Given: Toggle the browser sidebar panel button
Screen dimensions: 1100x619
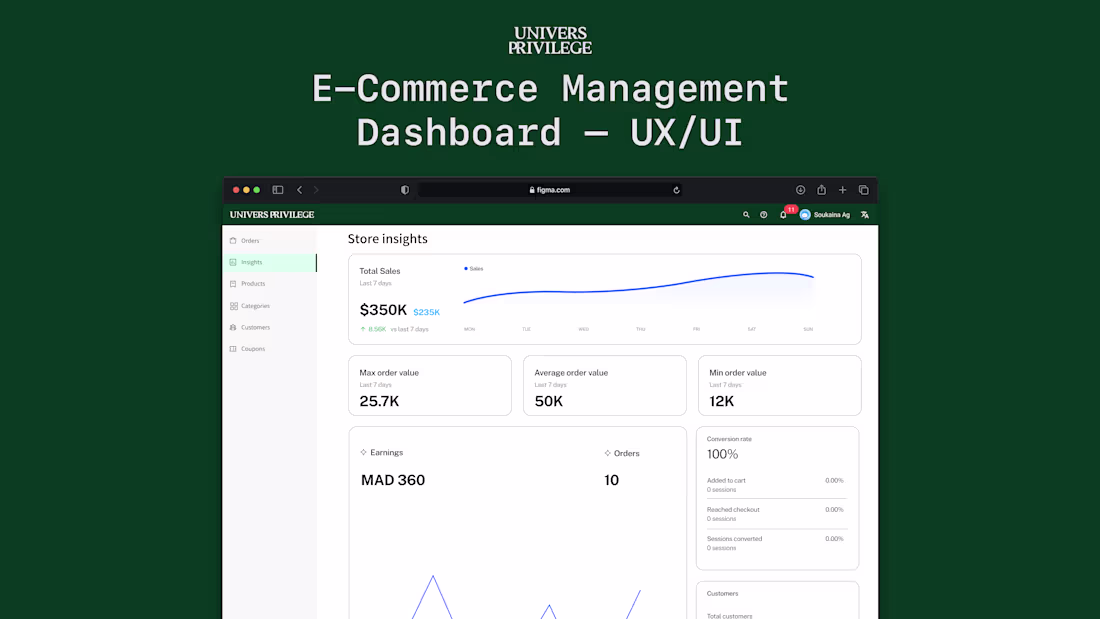Looking at the screenshot, I should pos(277,190).
